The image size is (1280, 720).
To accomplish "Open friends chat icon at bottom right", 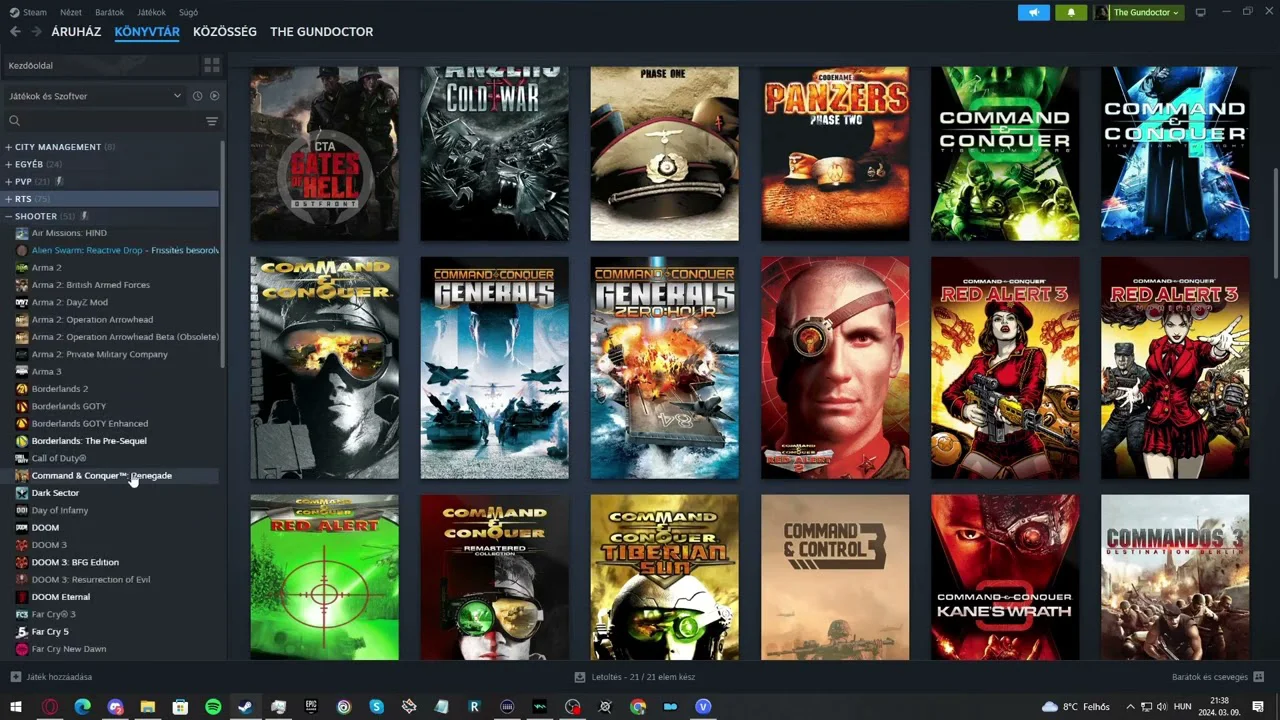I will pos(1258,677).
